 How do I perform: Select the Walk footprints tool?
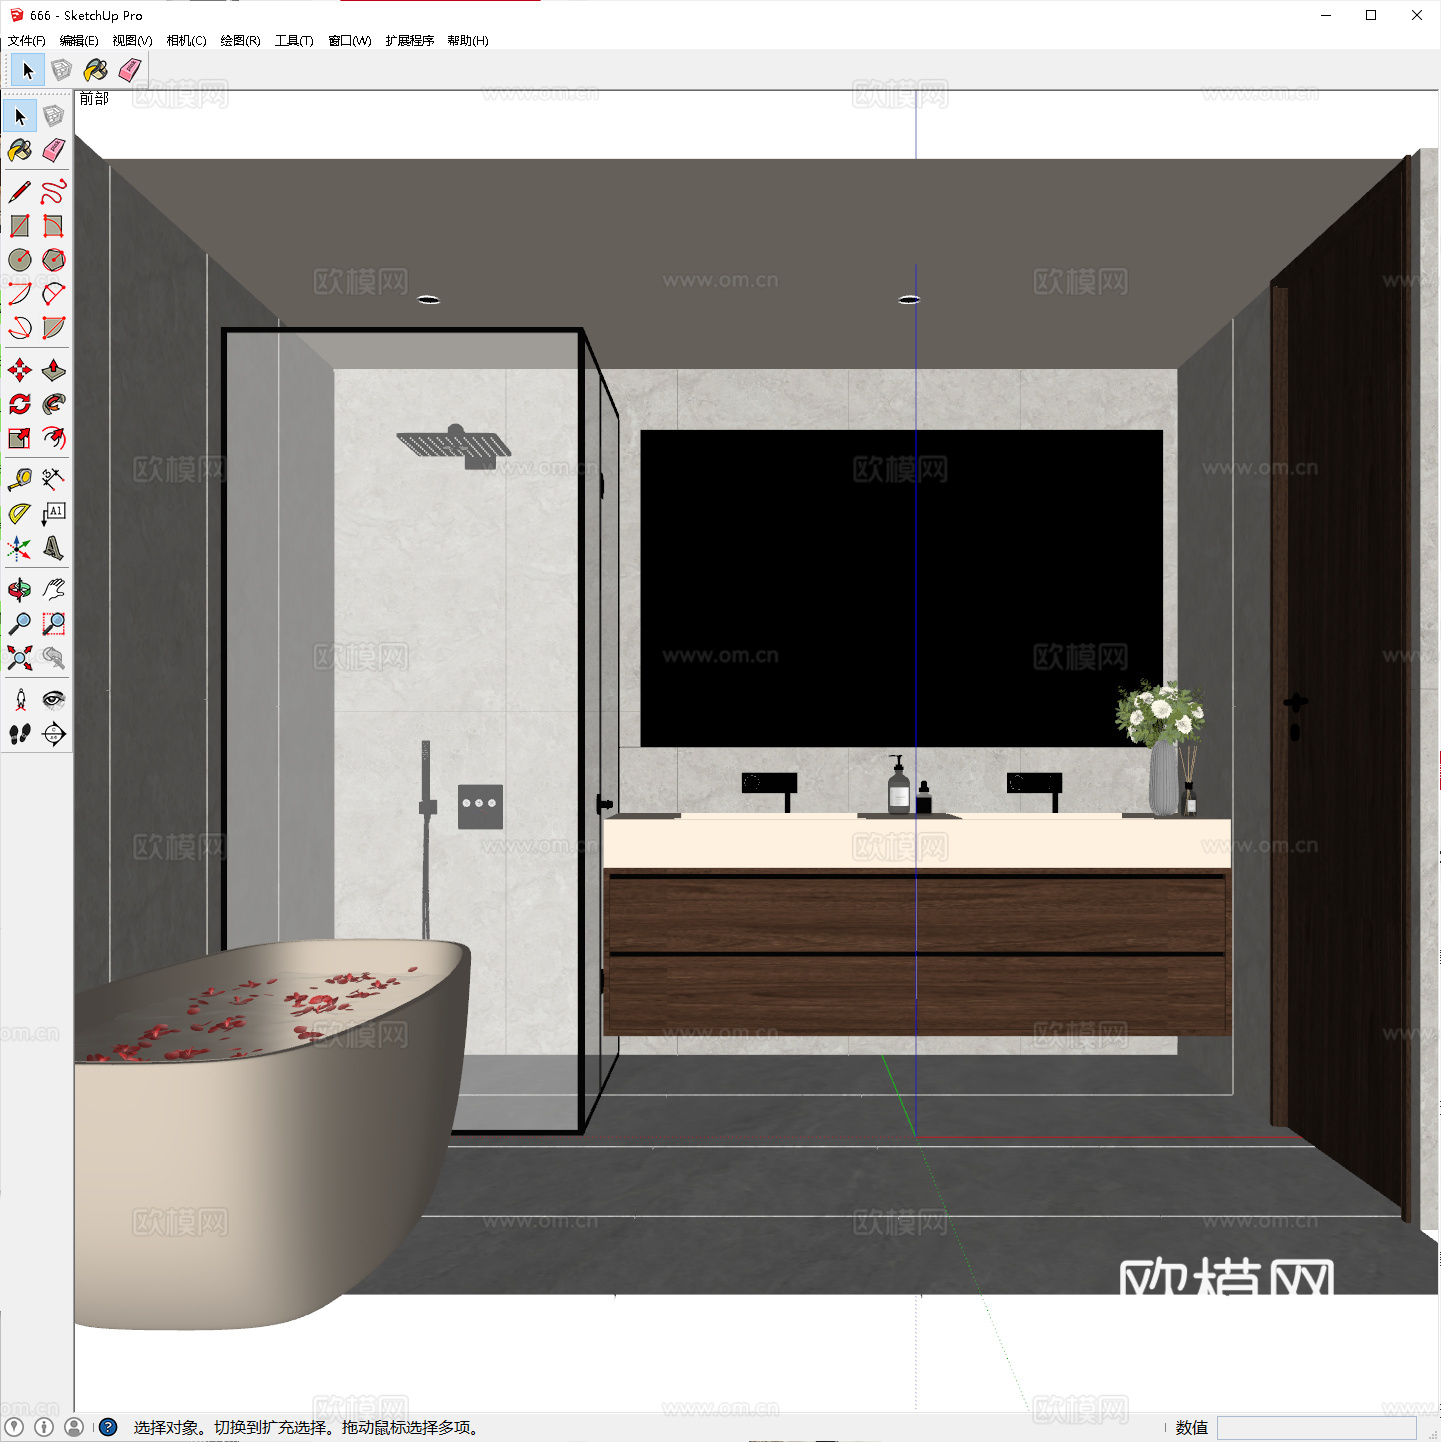coord(20,734)
